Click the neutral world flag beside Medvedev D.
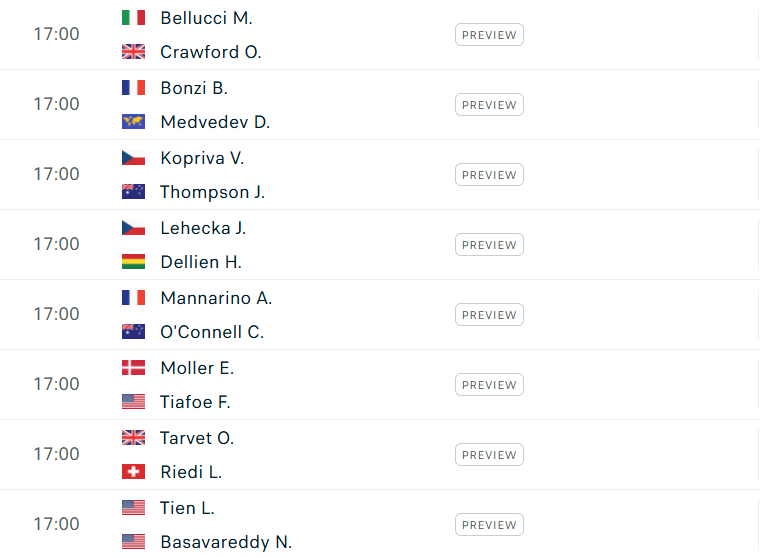Screen dimensions: 760x558 (x=133, y=122)
